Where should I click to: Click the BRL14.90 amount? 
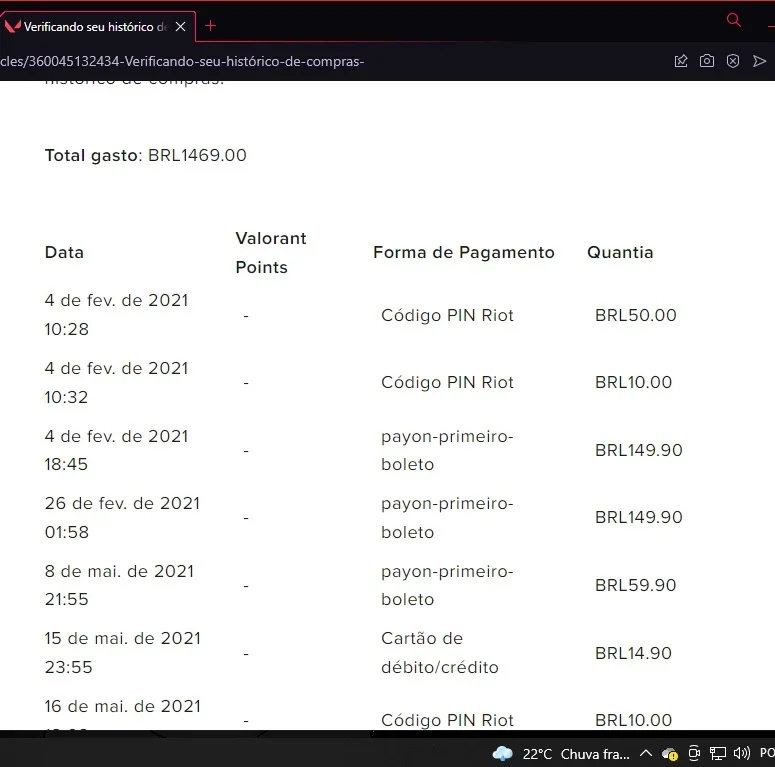[633, 653]
